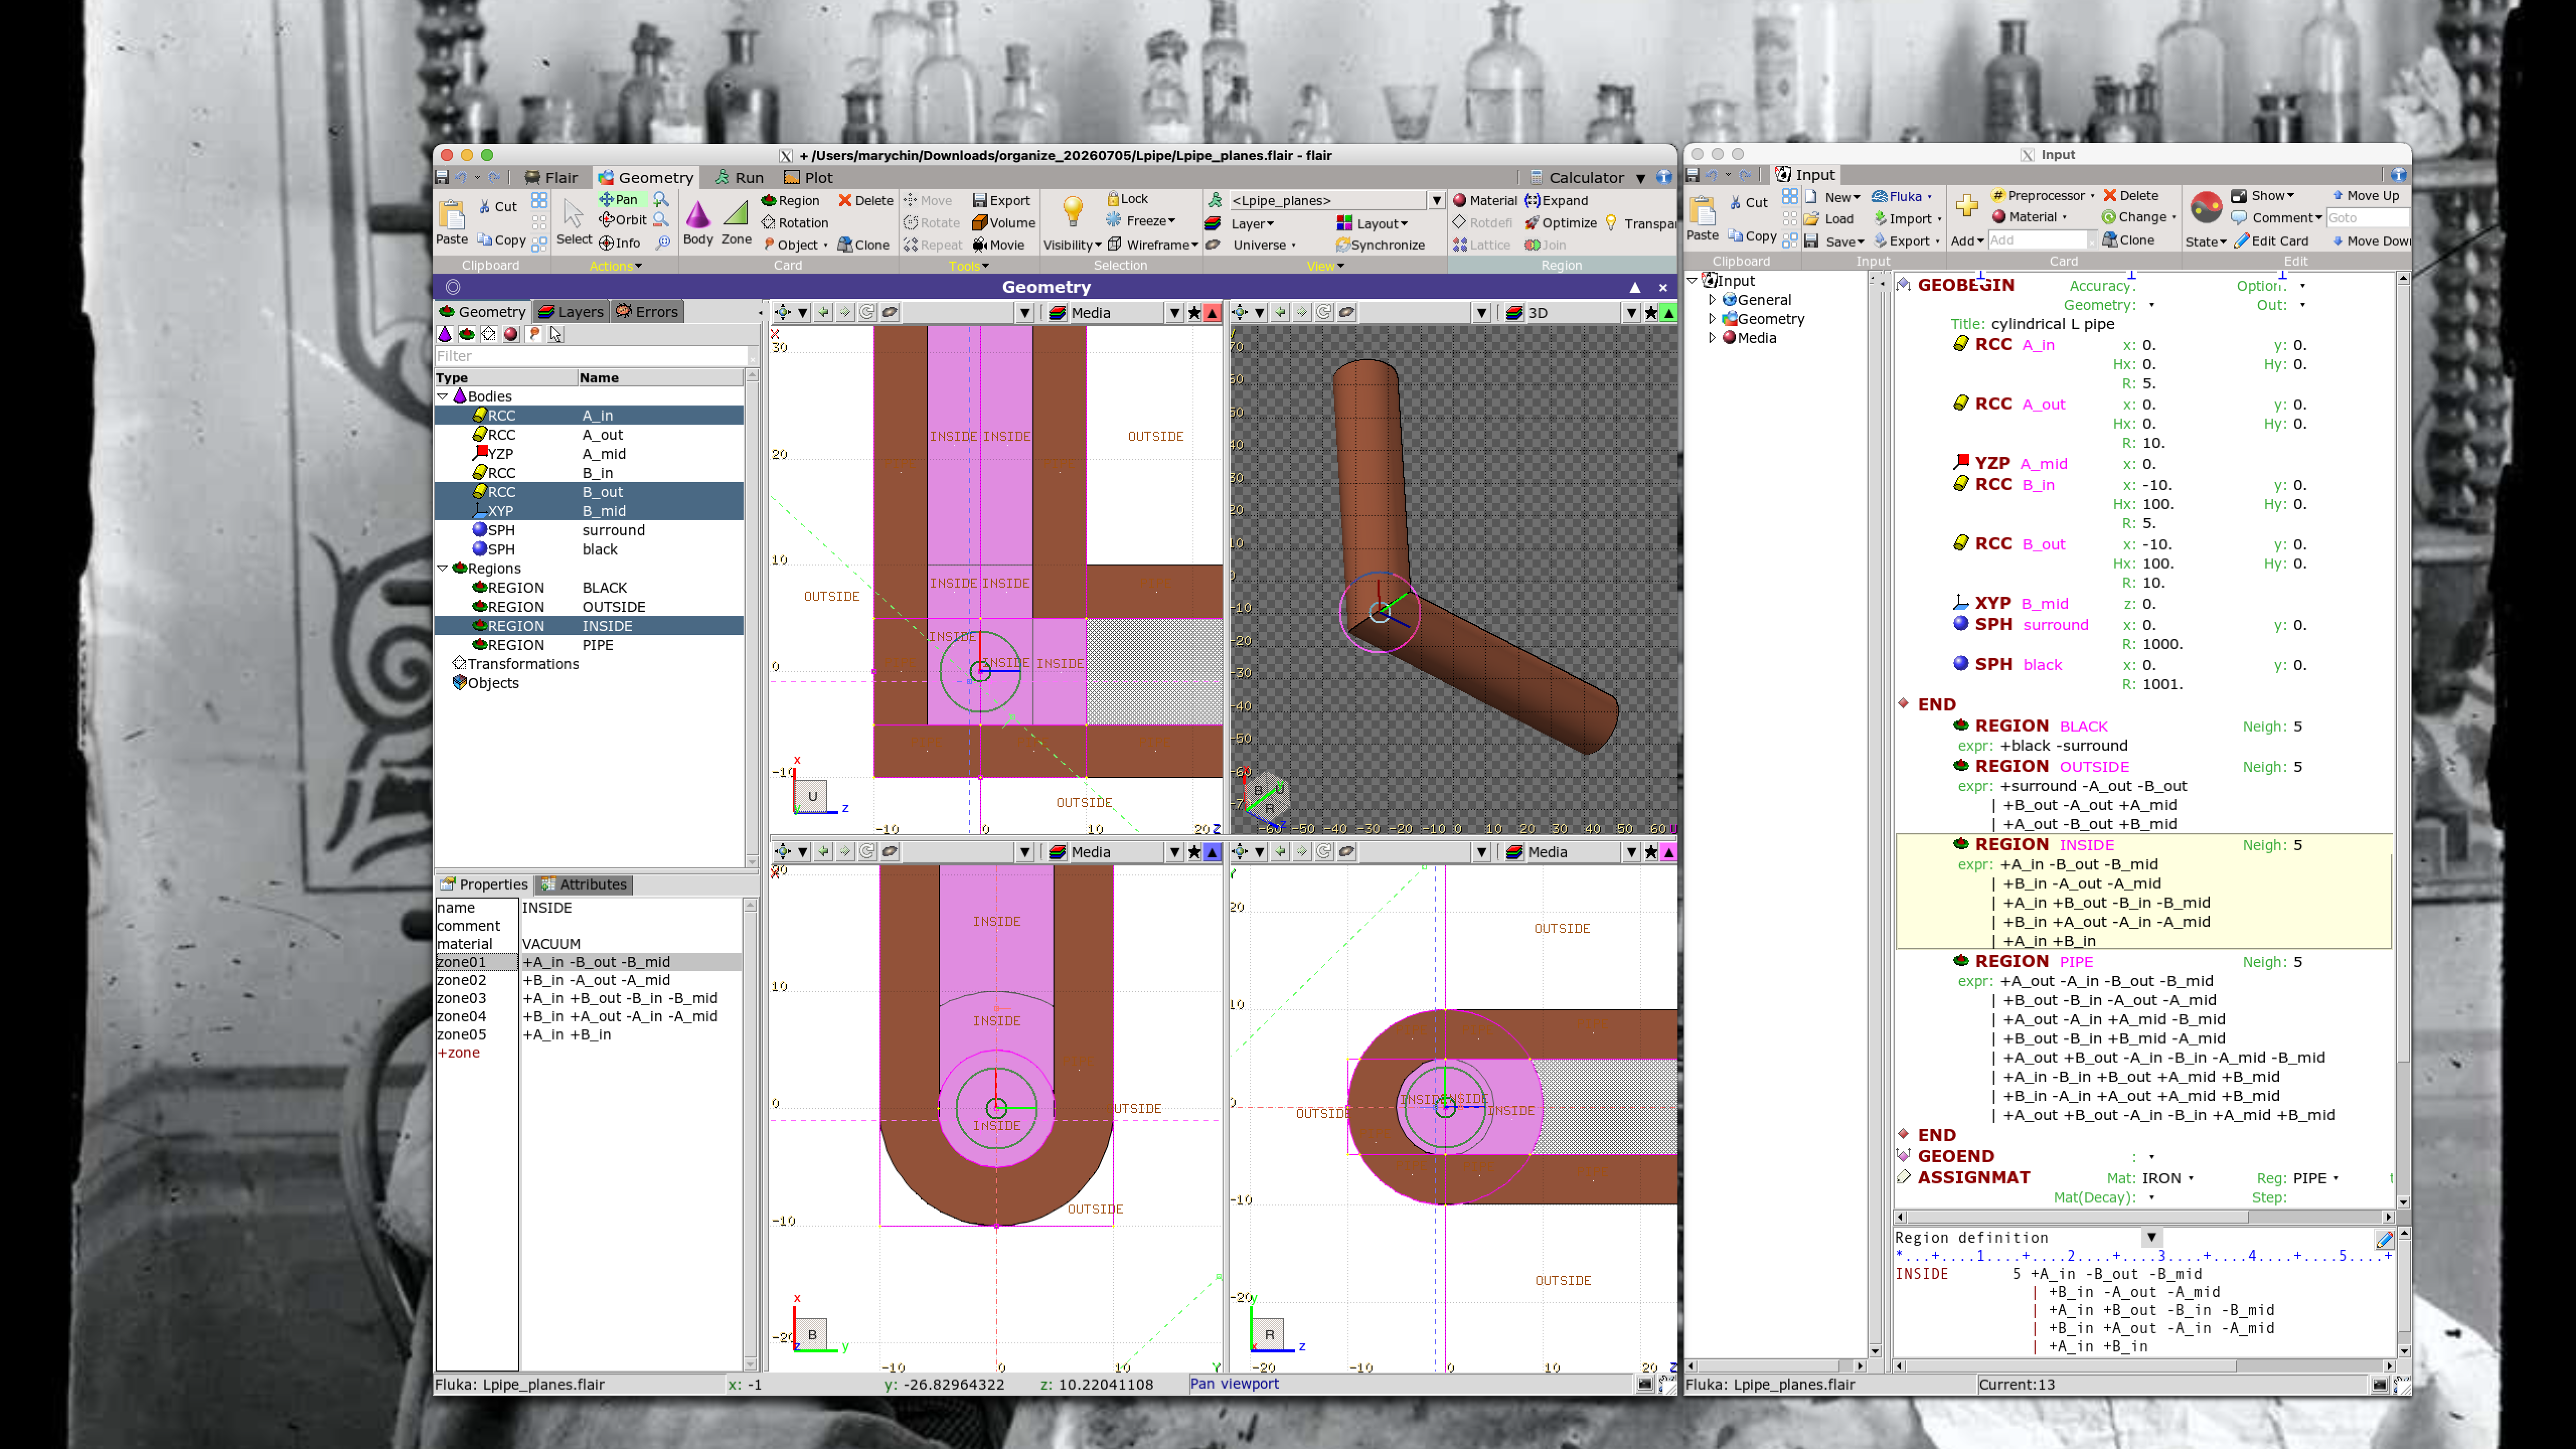Toggle Transparency for selected region

click(x=1640, y=223)
